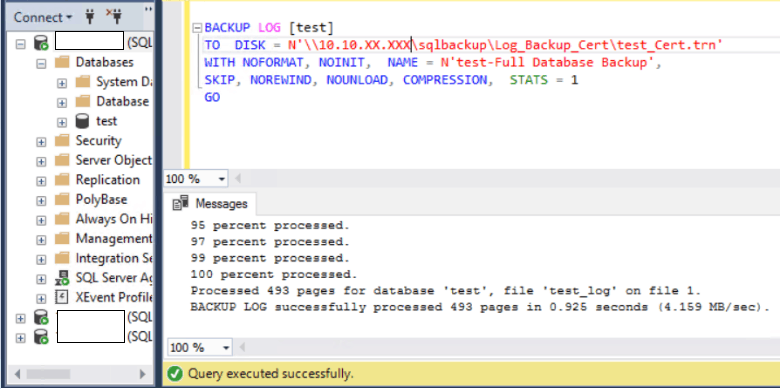Click the 'Query executed successfully.' status text
Screen dimensions: 782x389
coord(270,374)
